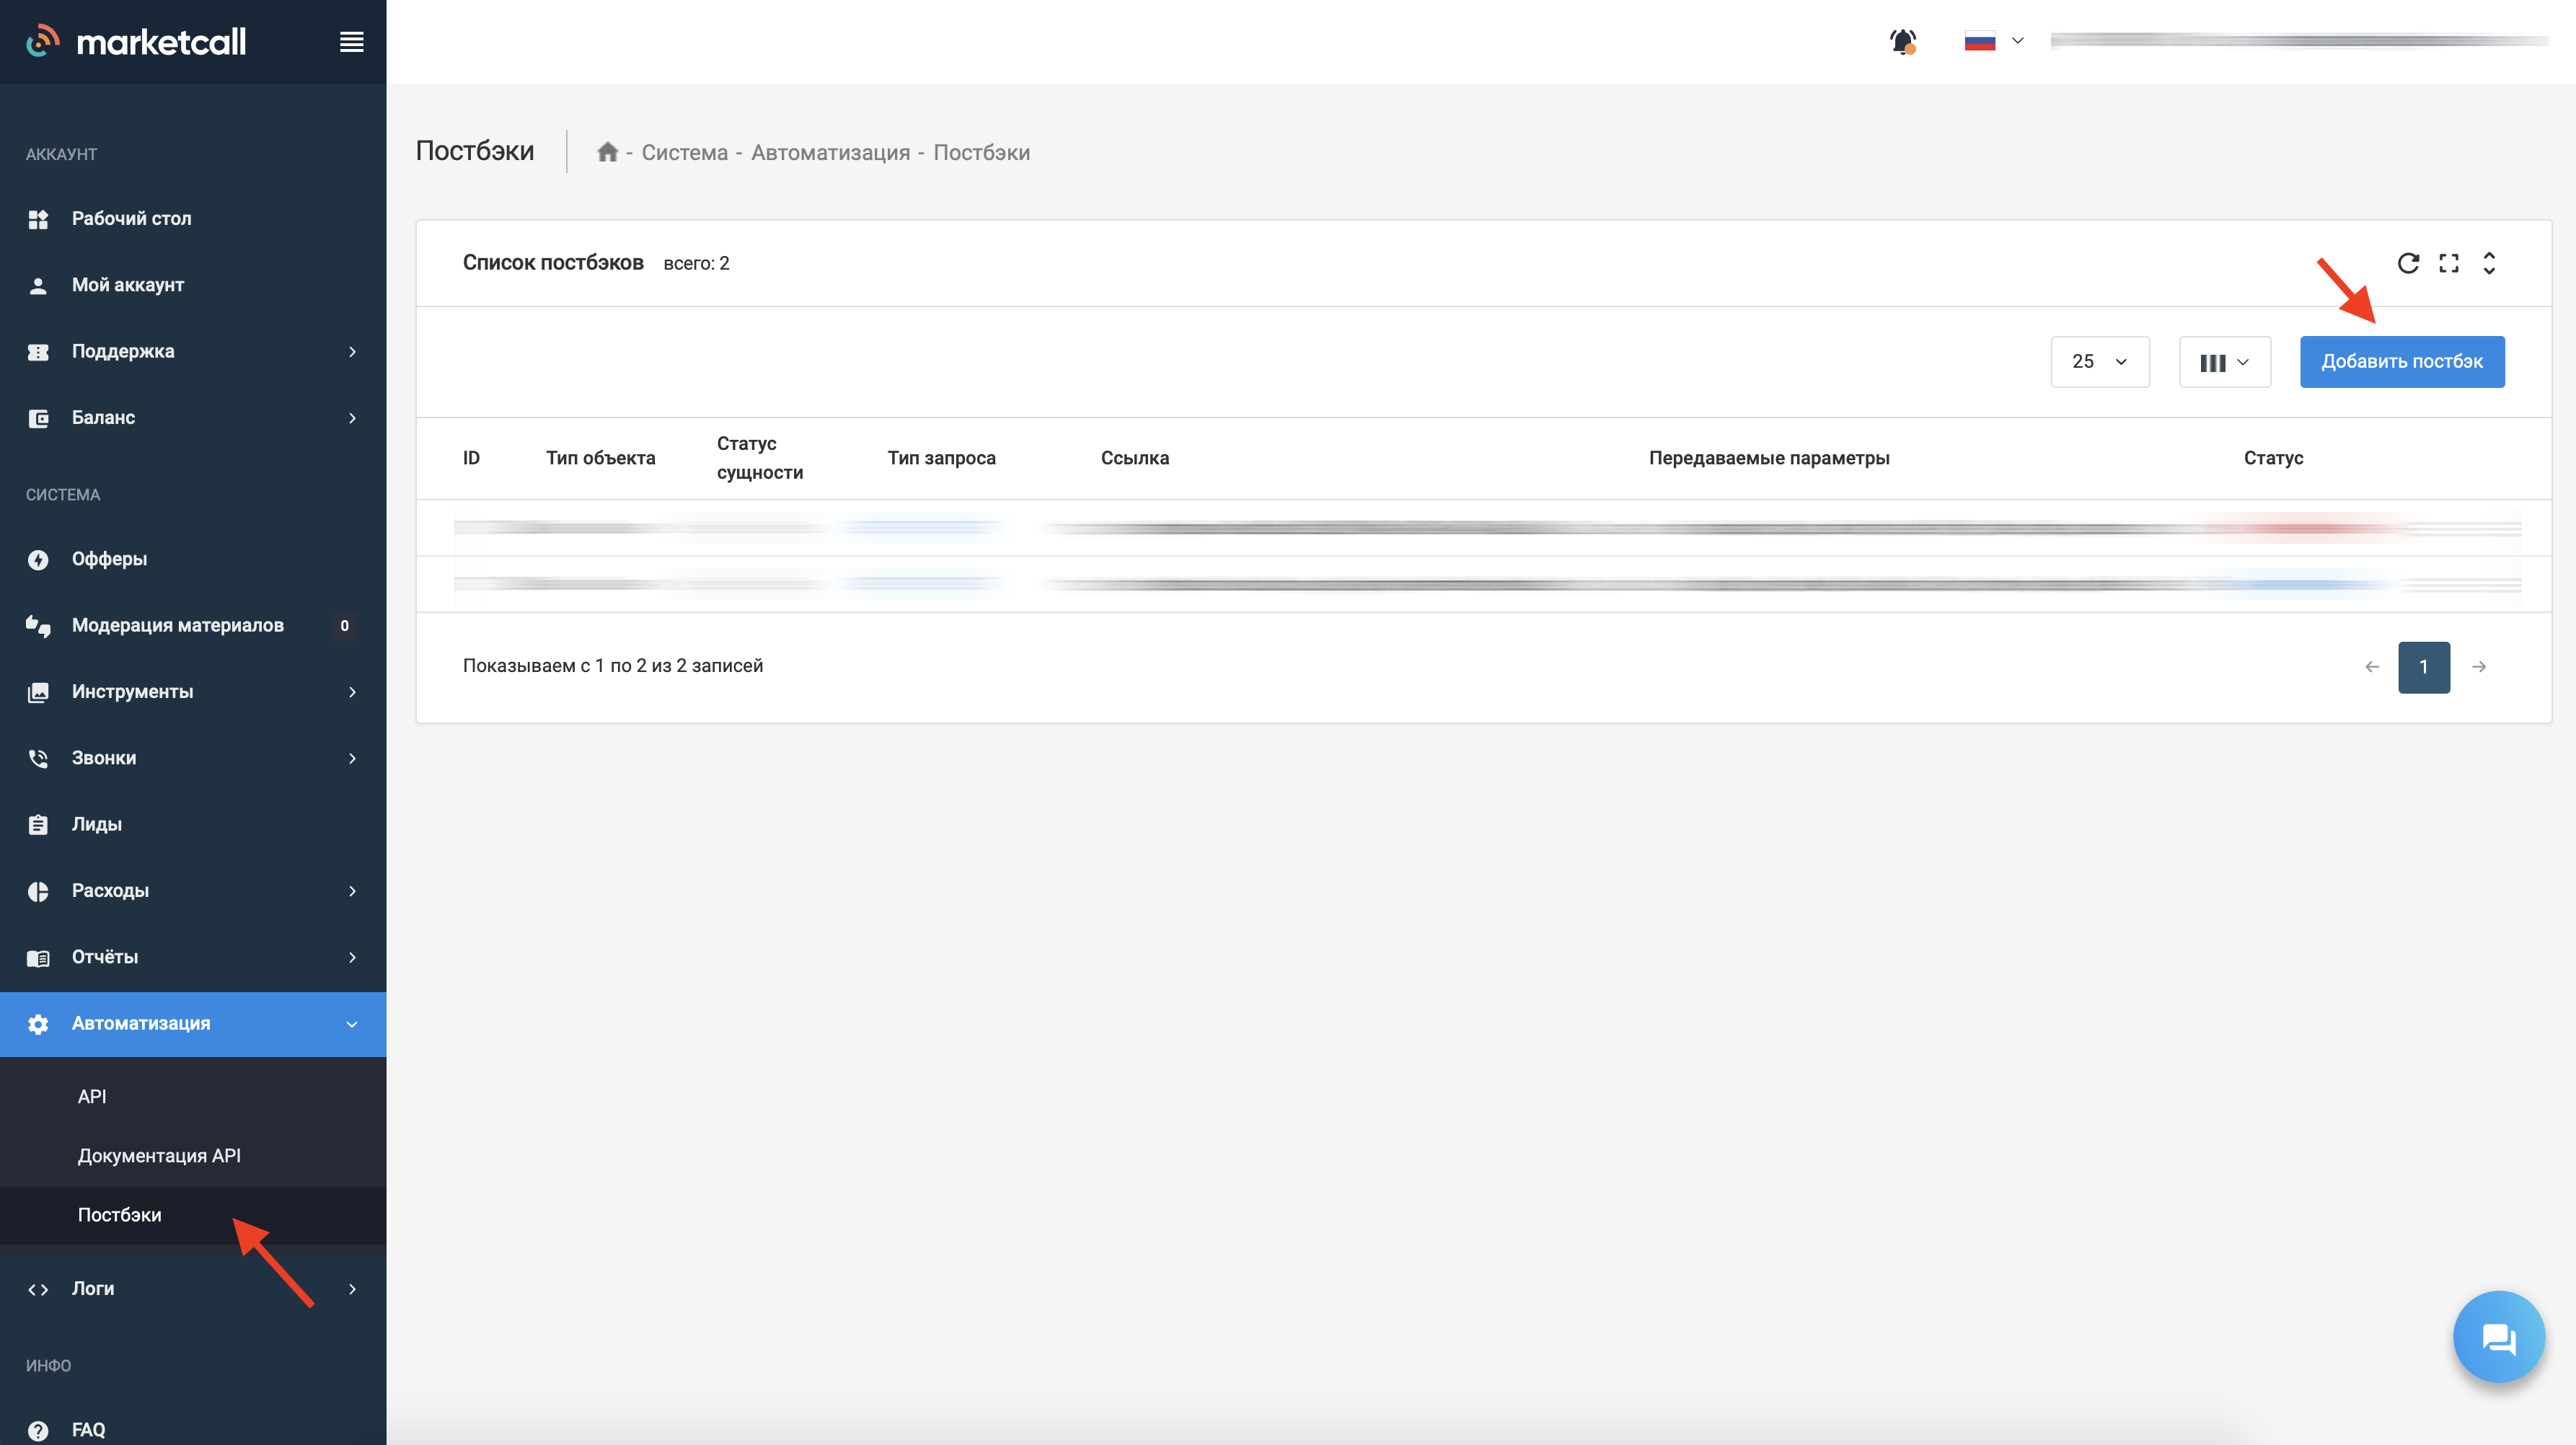
Task: Open the Автоматизация breadcrumb link
Action: pos(830,153)
